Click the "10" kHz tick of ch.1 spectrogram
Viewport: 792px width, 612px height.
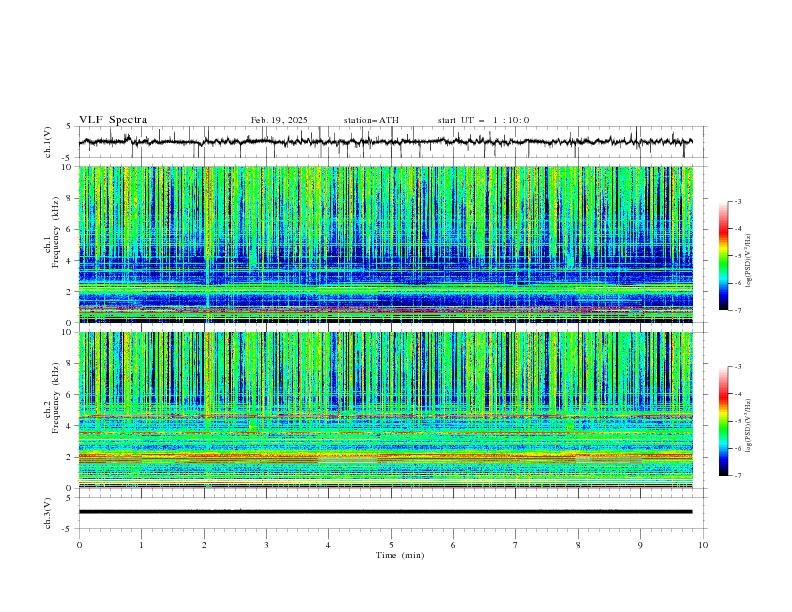(69, 167)
